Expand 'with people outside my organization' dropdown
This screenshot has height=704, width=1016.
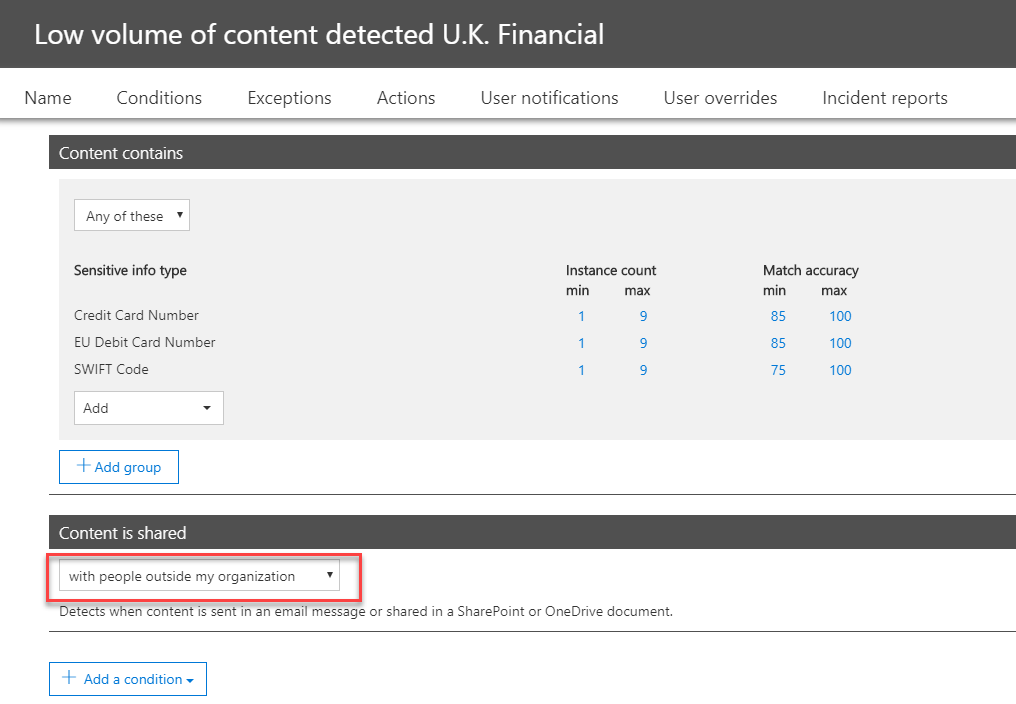[199, 576]
